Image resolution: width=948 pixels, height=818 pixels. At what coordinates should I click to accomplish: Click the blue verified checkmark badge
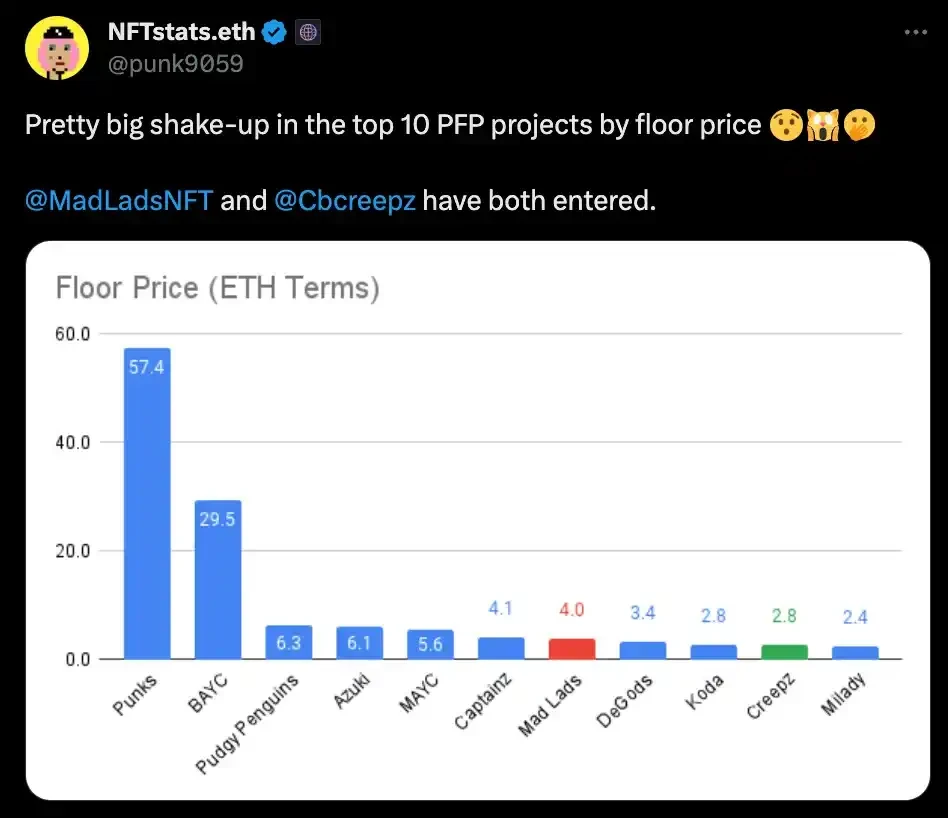point(275,33)
